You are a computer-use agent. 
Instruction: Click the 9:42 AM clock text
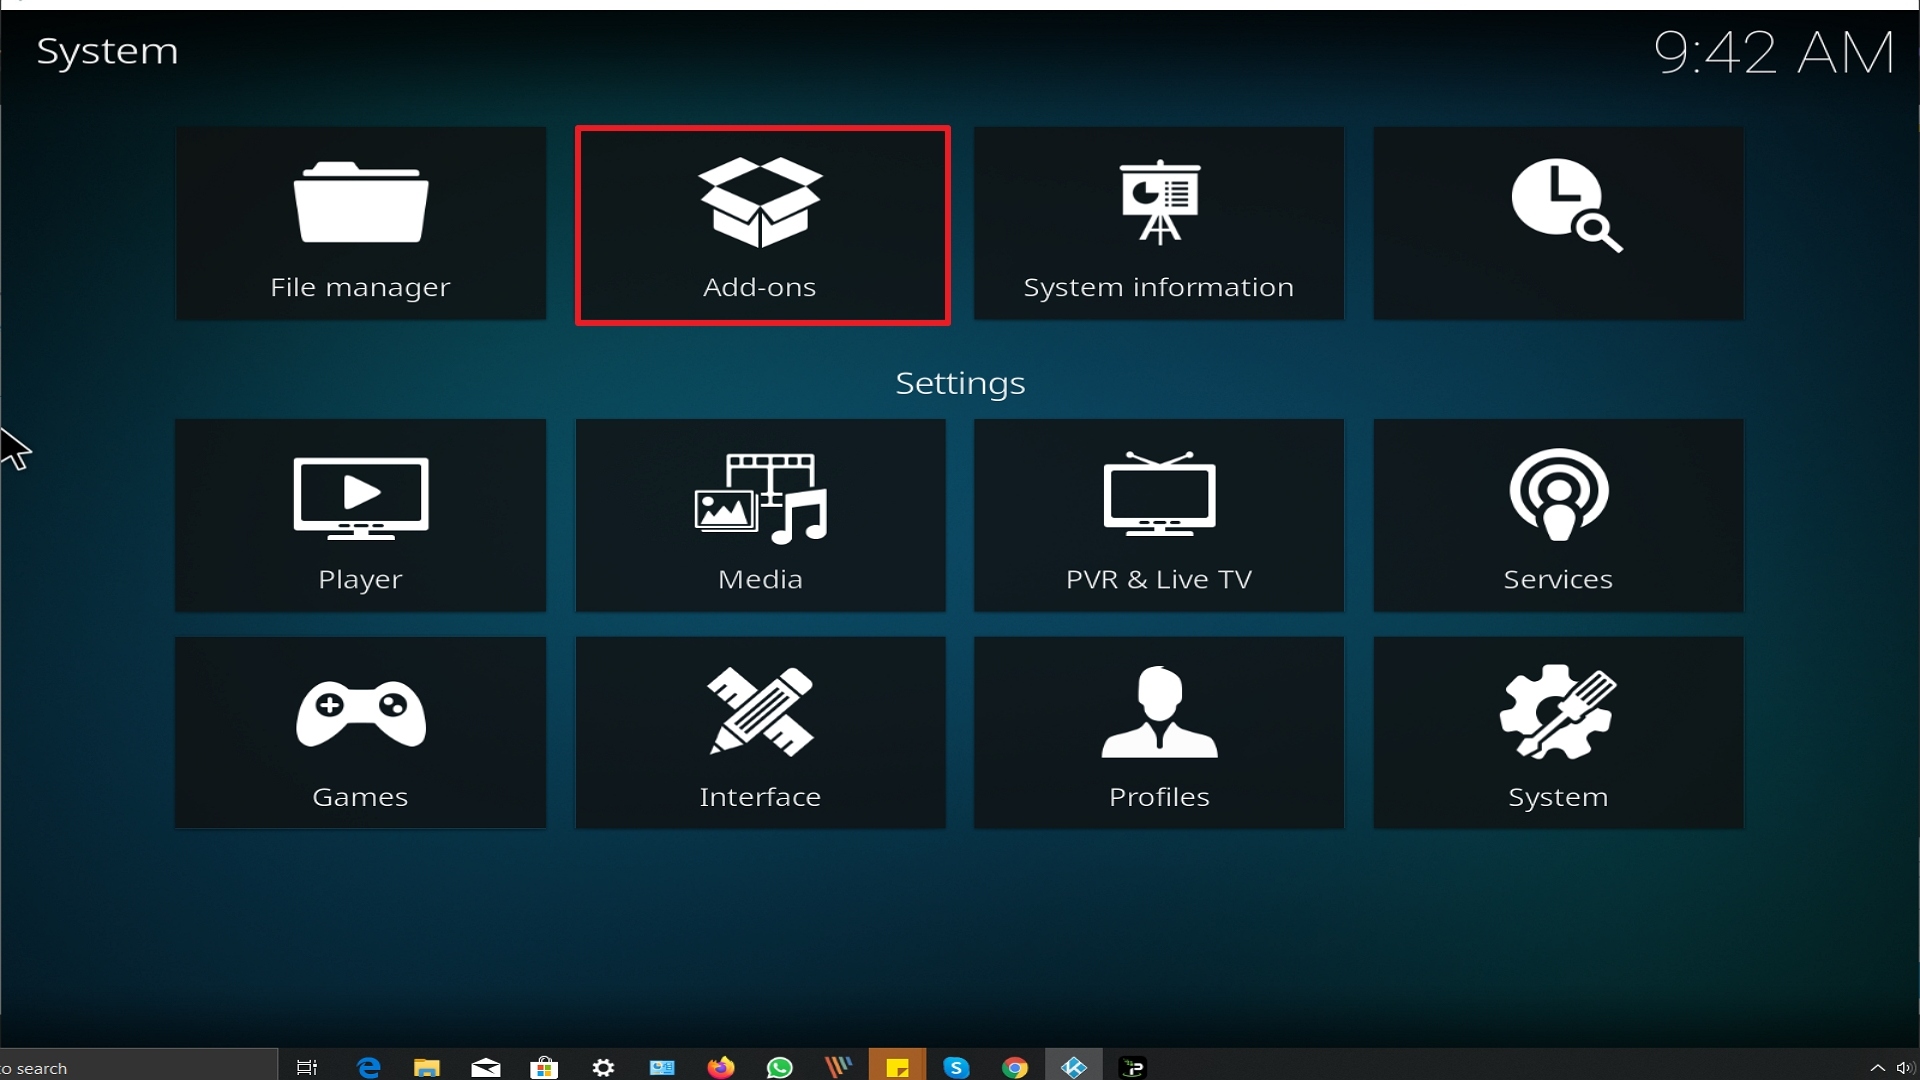click(x=1774, y=52)
